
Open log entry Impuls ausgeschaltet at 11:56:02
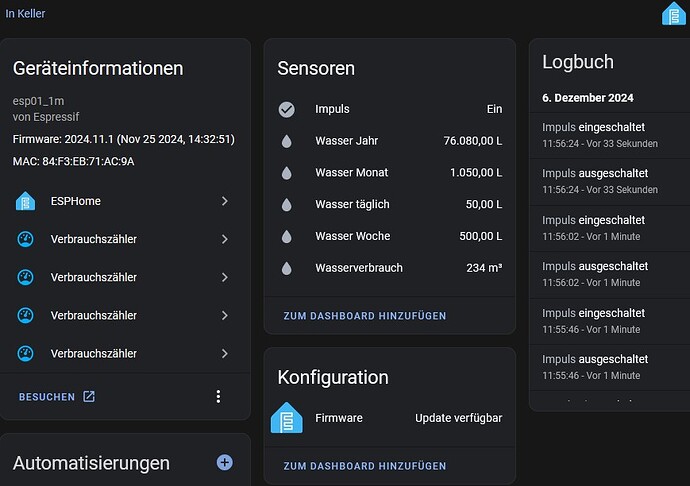(x=609, y=274)
